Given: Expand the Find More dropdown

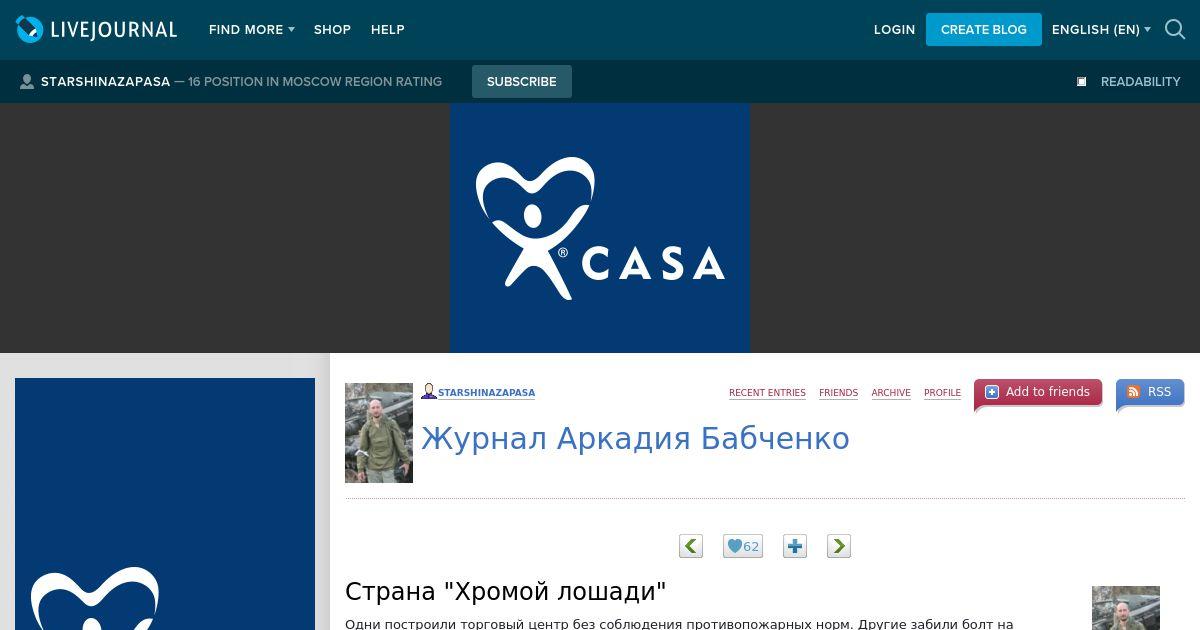Looking at the screenshot, I should click(x=252, y=30).
